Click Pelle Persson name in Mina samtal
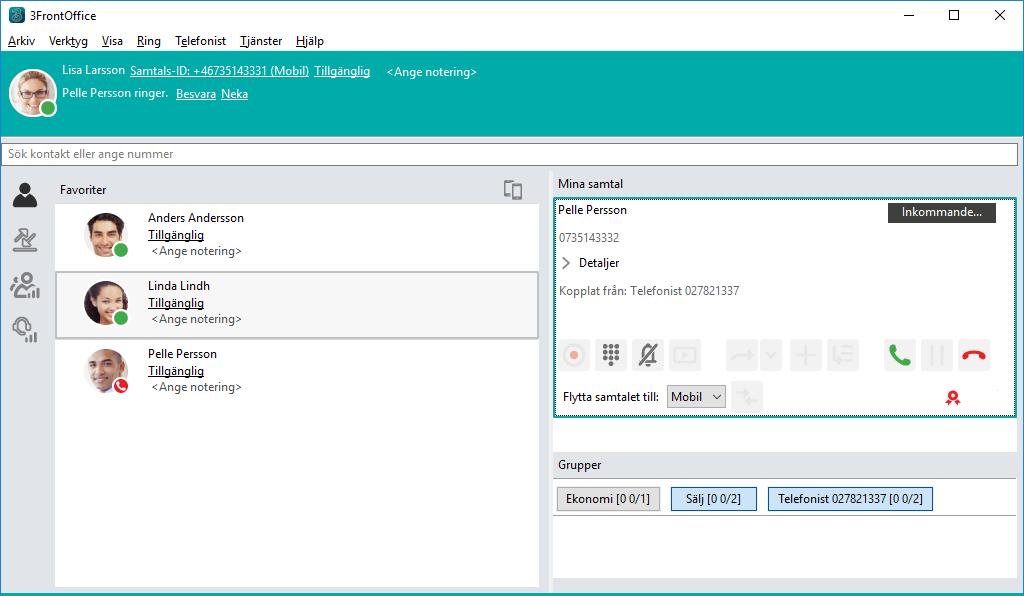 click(x=592, y=210)
